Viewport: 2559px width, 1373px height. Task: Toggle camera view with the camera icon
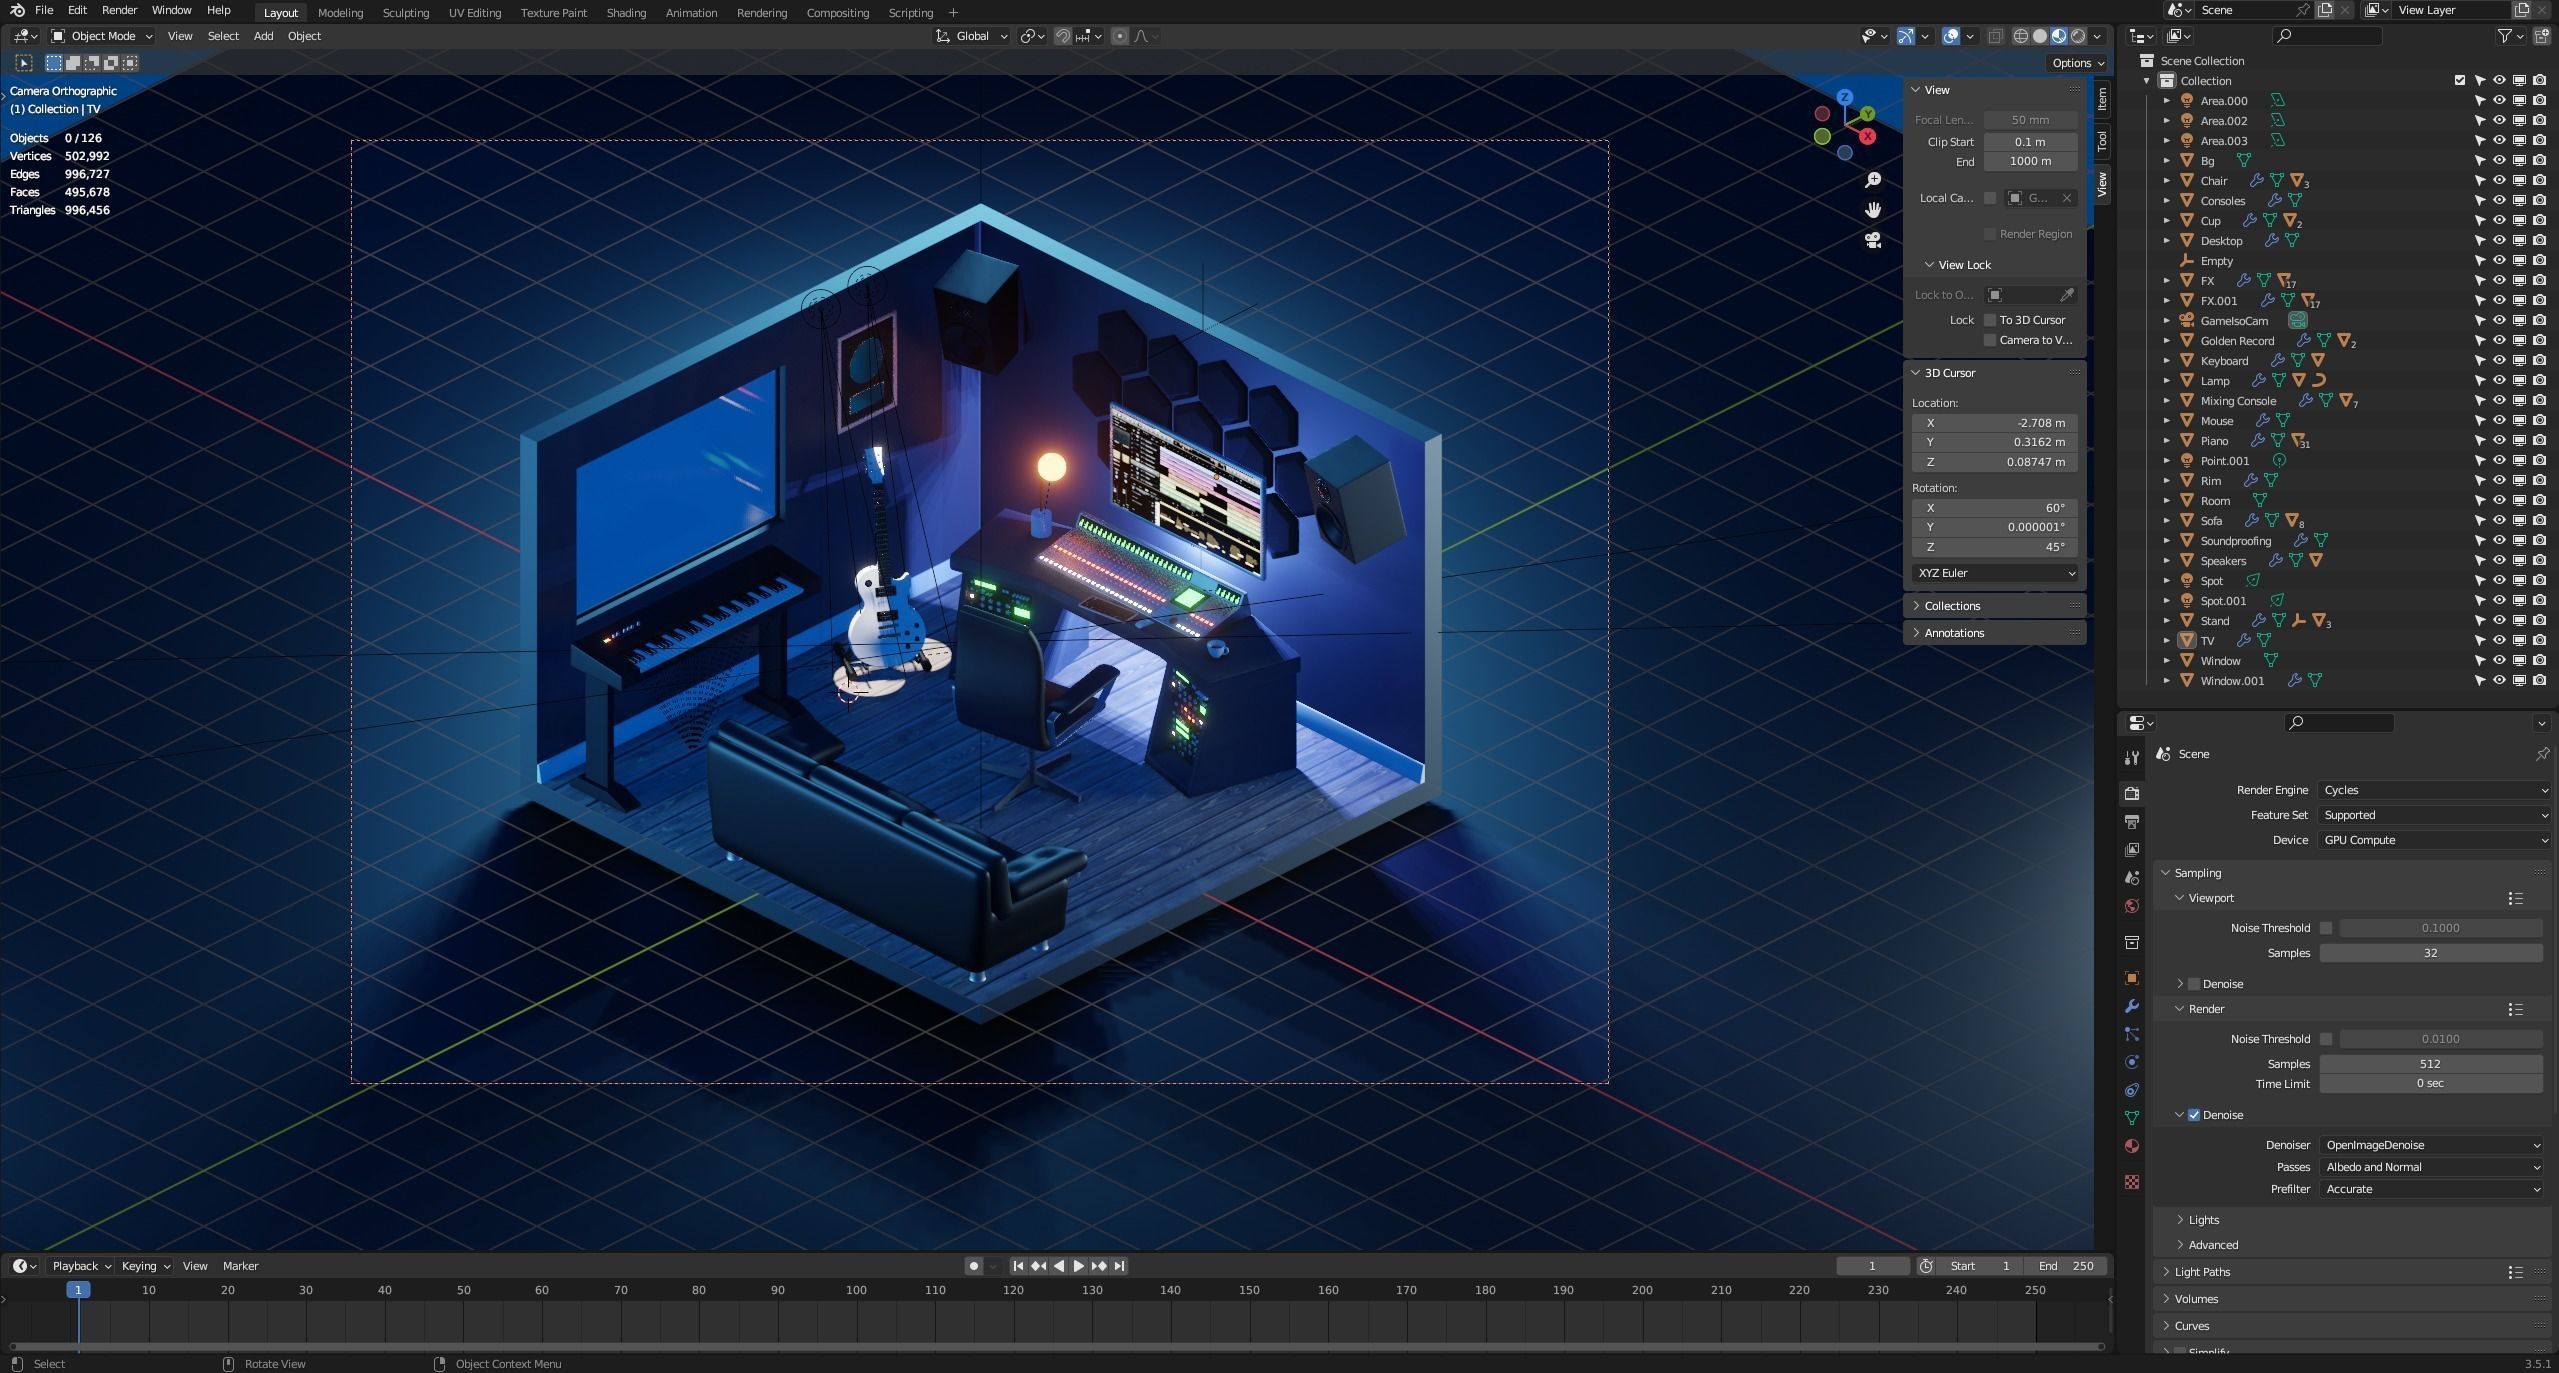[1873, 240]
